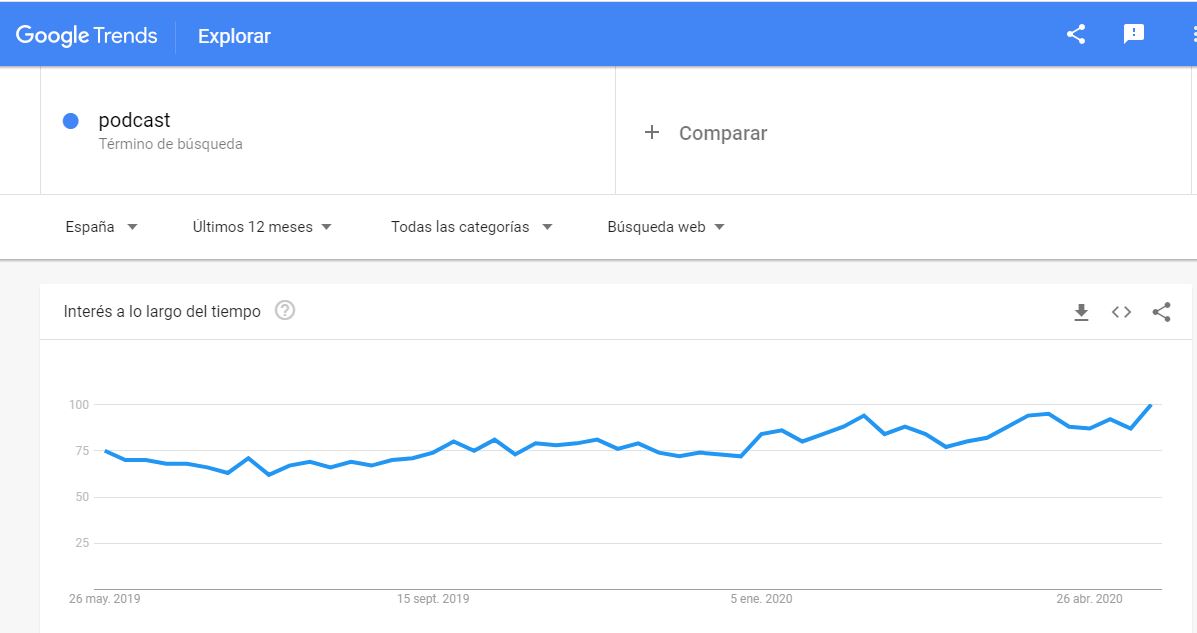Click the embed code icon for the chart
The height and width of the screenshot is (633, 1197).
click(1121, 312)
